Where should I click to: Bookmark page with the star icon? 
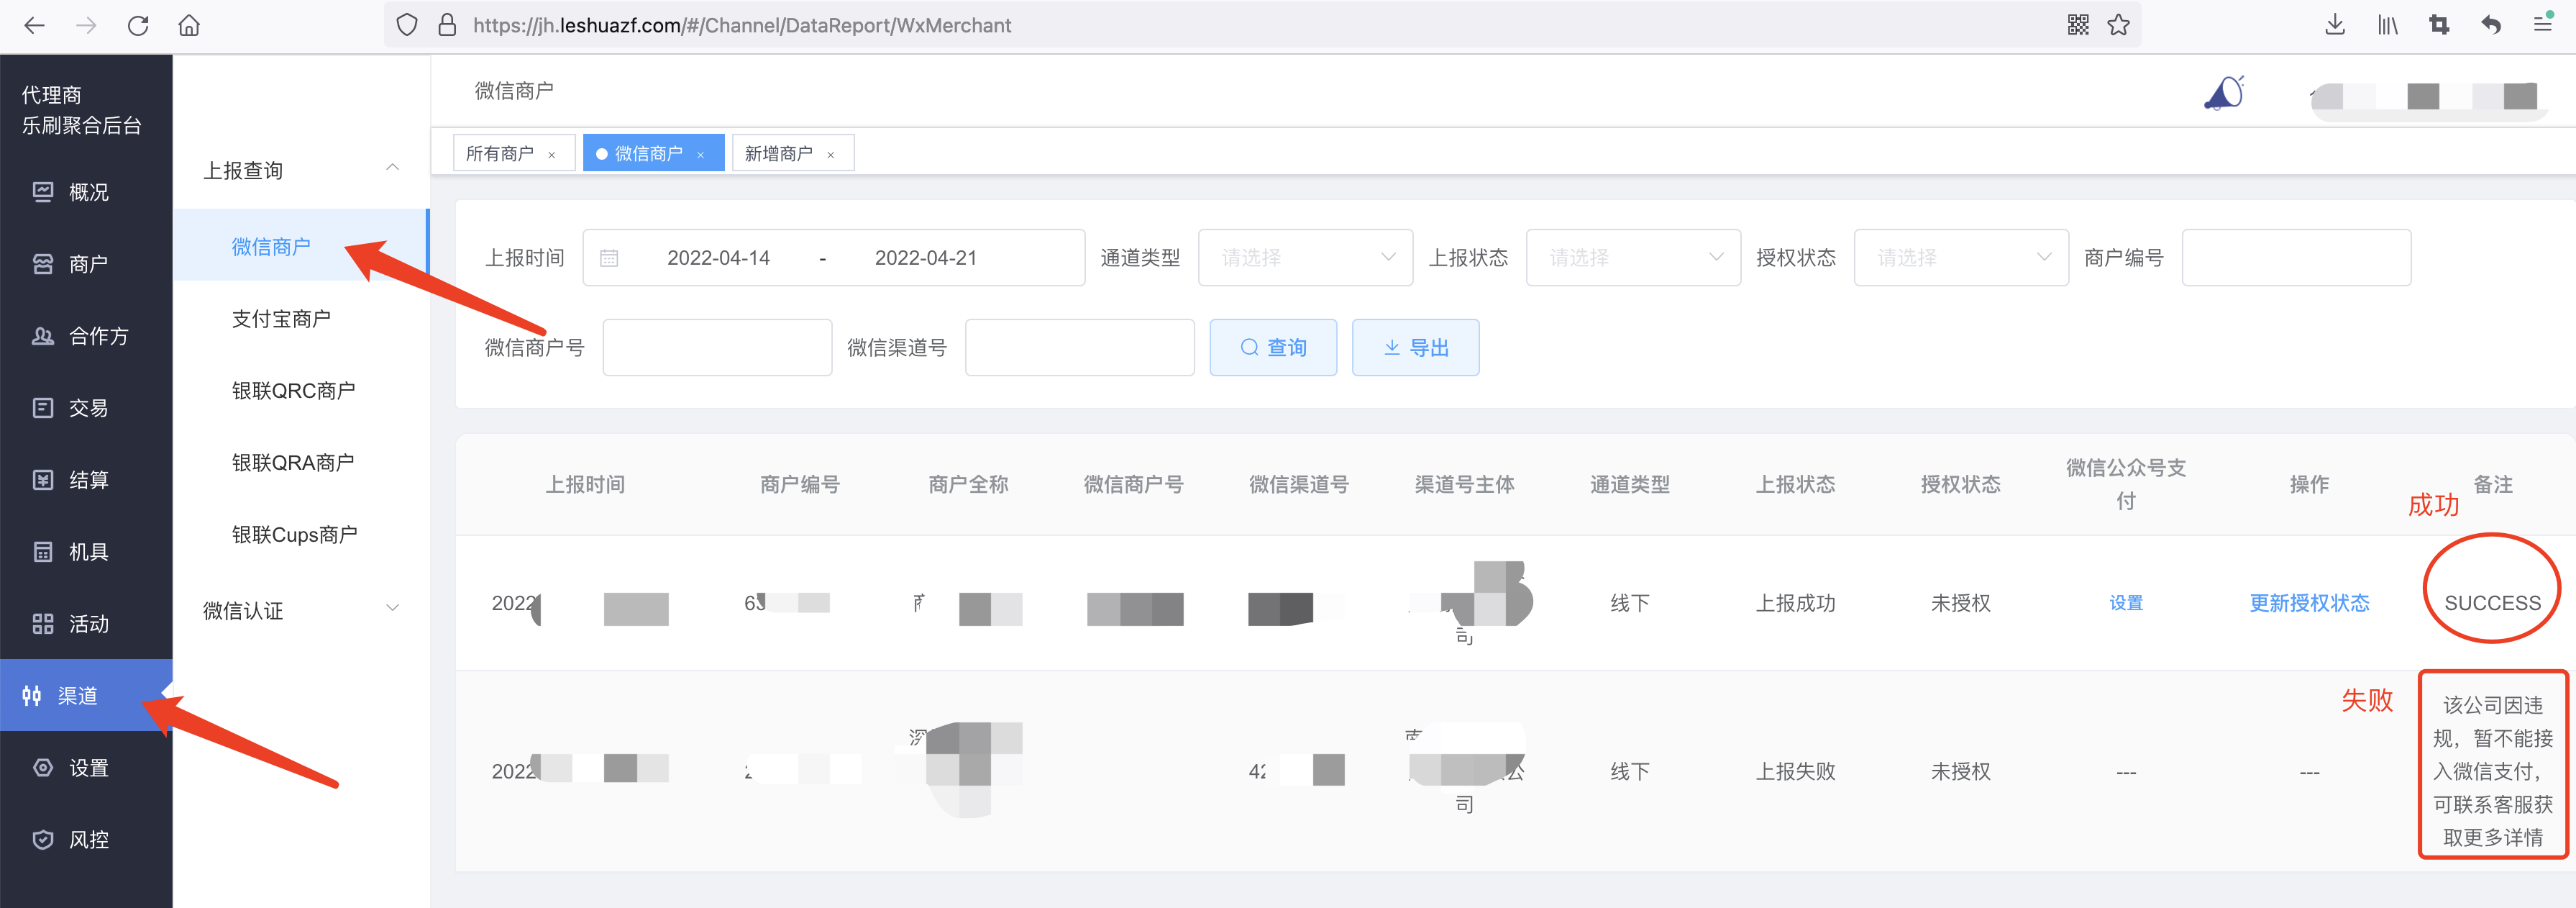(2118, 25)
